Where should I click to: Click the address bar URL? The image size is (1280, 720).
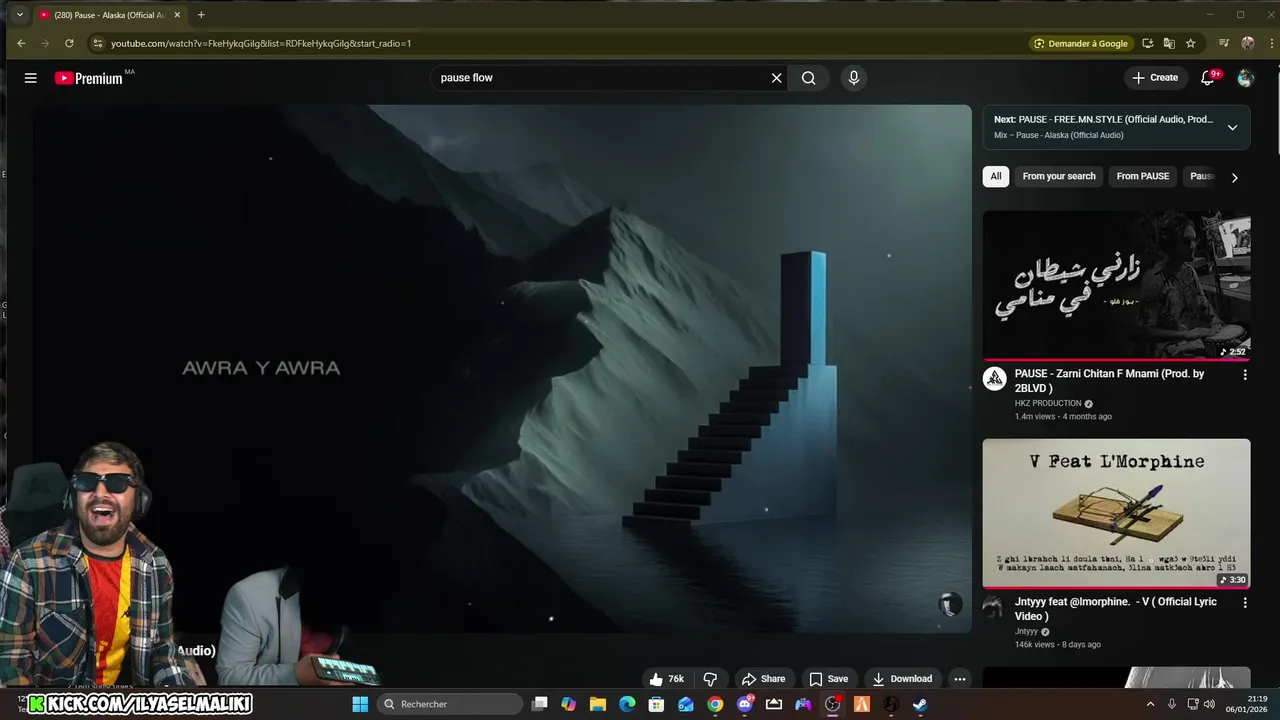pos(261,44)
